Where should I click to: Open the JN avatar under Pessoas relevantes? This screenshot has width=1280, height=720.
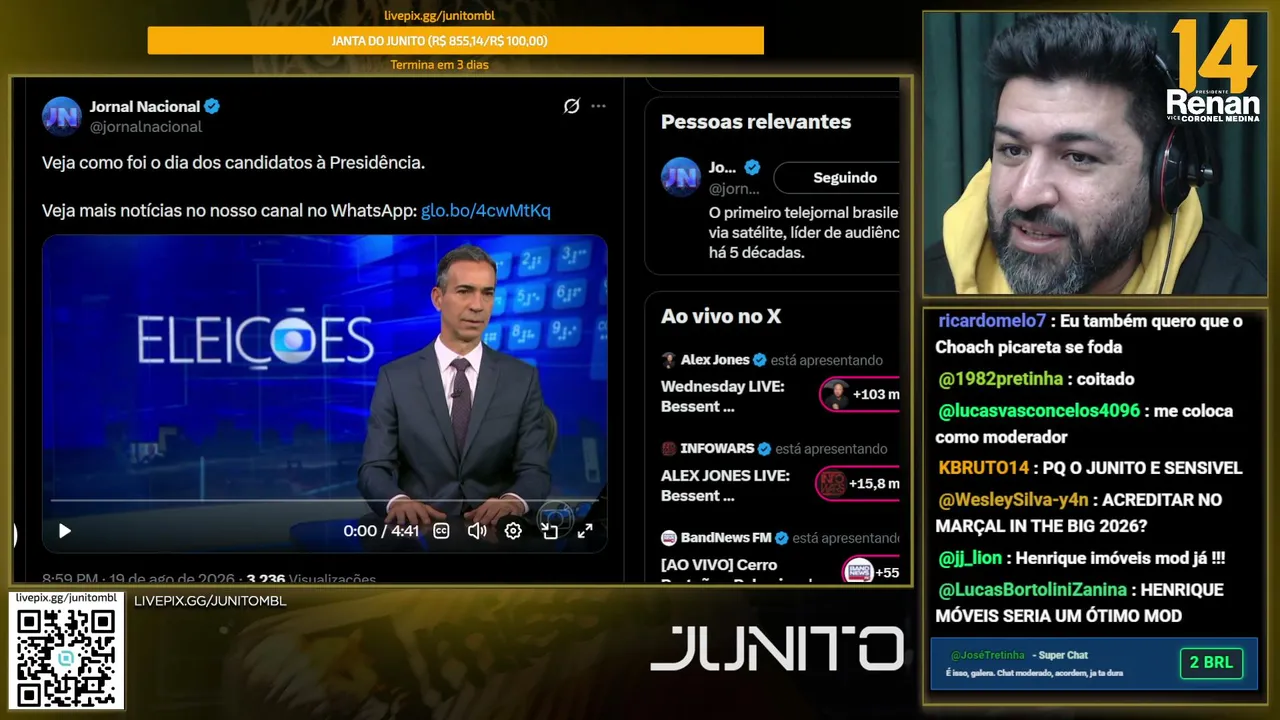point(680,177)
